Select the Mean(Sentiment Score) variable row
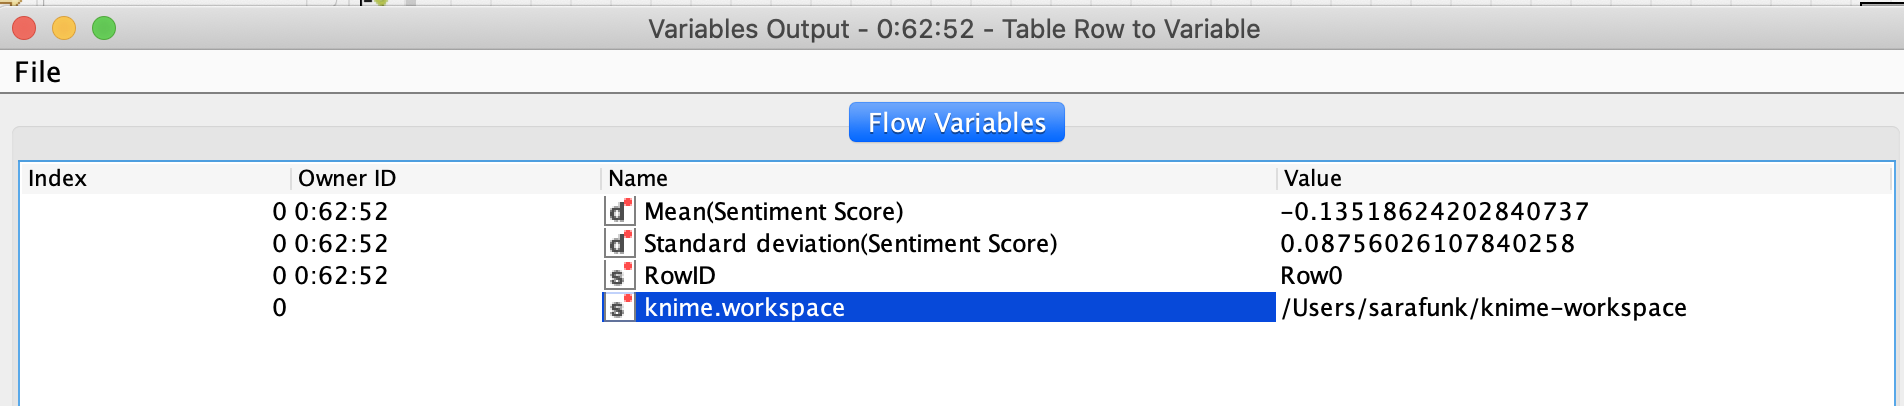The image size is (1904, 406). (x=773, y=211)
